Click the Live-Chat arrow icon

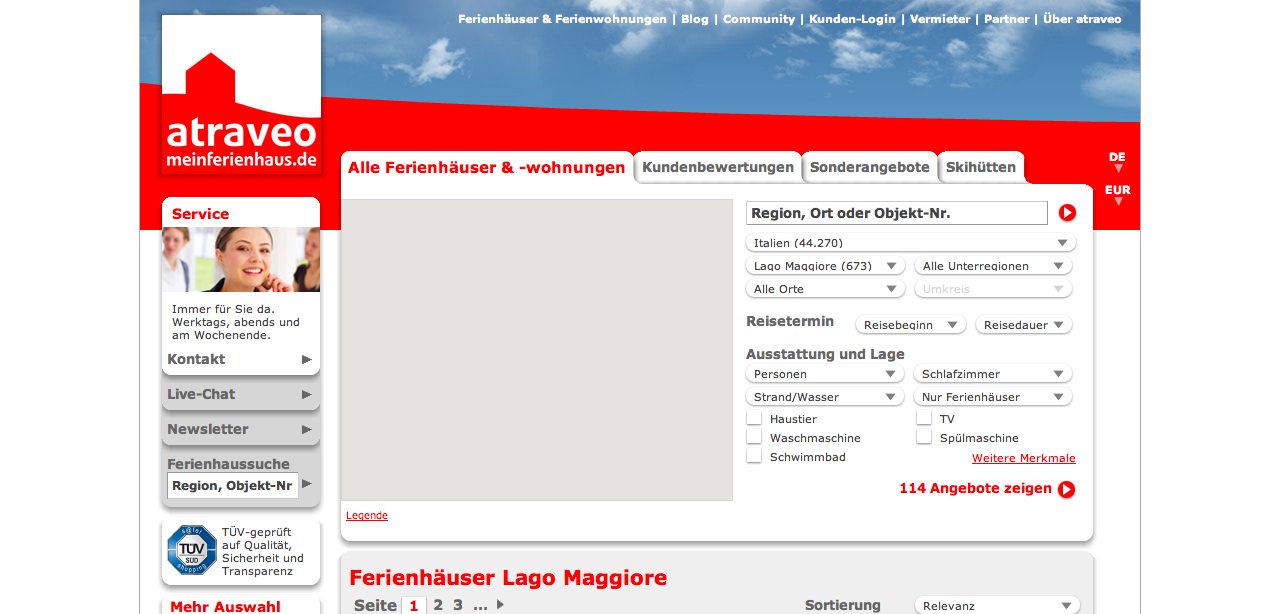[307, 395]
